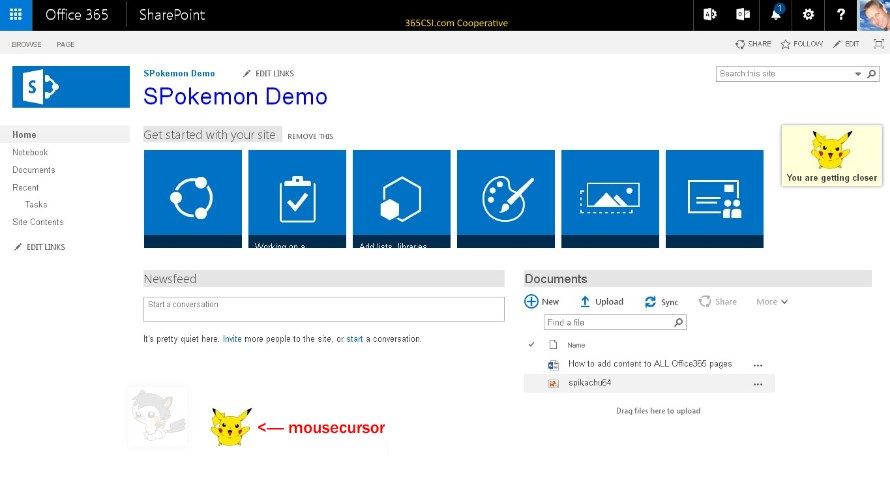Switch to the PAGE ribbon tab
Screen dimensions: 890x493
(65, 44)
